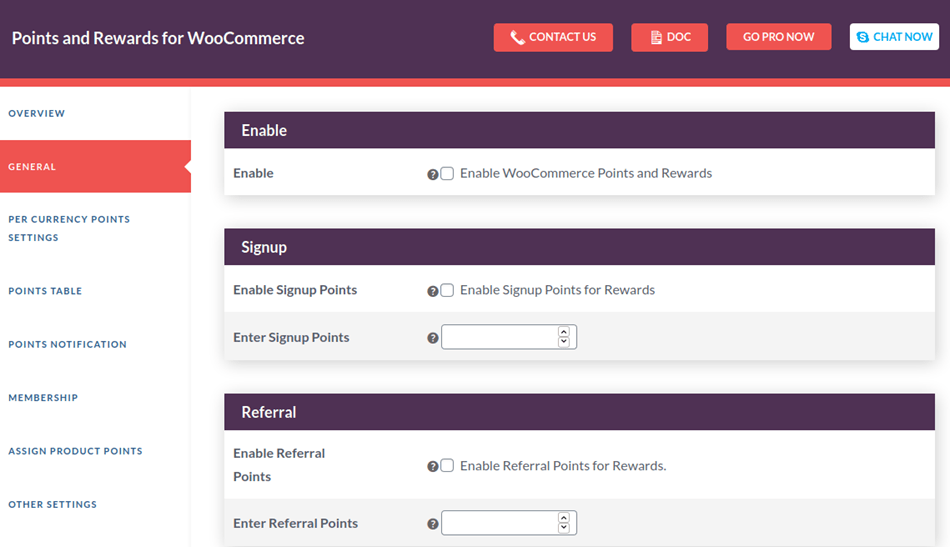Start a chat with Chat Now
The width and height of the screenshot is (950, 547).
[894, 37]
